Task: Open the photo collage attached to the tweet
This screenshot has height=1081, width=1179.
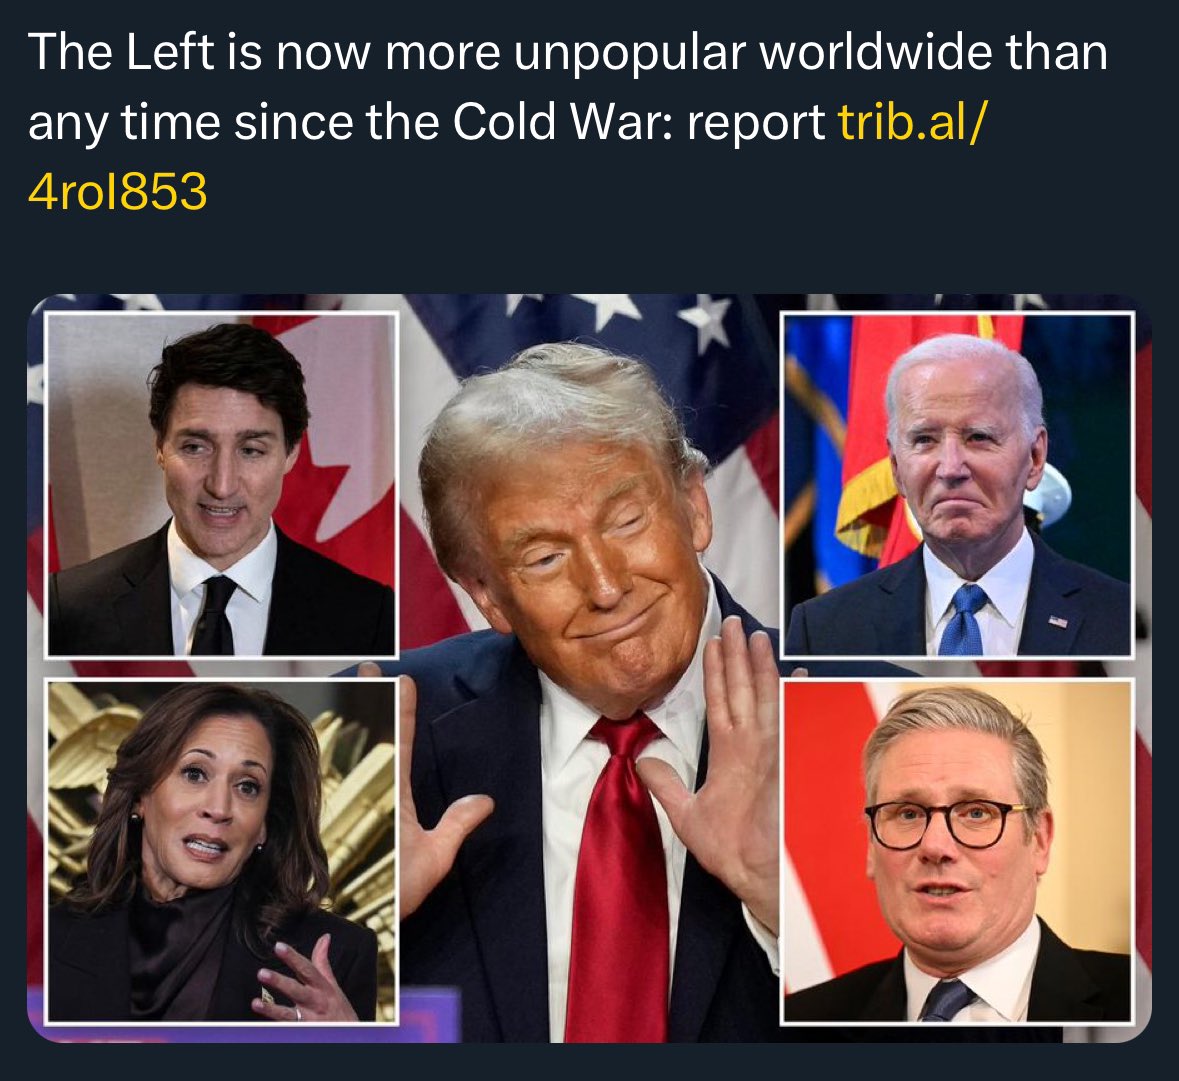Action: pos(590,668)
